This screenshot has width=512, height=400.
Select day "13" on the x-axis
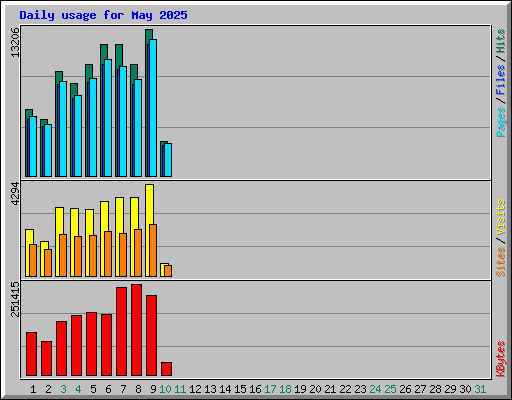[210, 389]
